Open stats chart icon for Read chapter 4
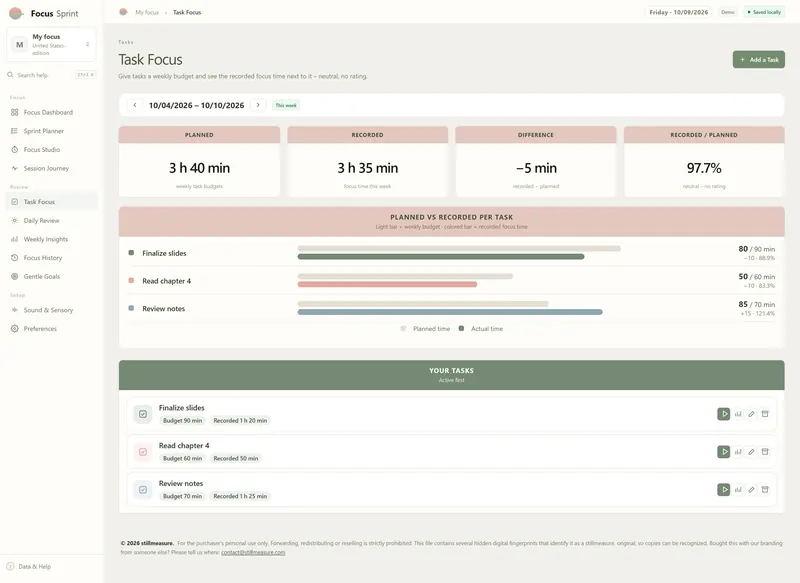800x583 pixels. pyautogui.click(x=738, y=452)
